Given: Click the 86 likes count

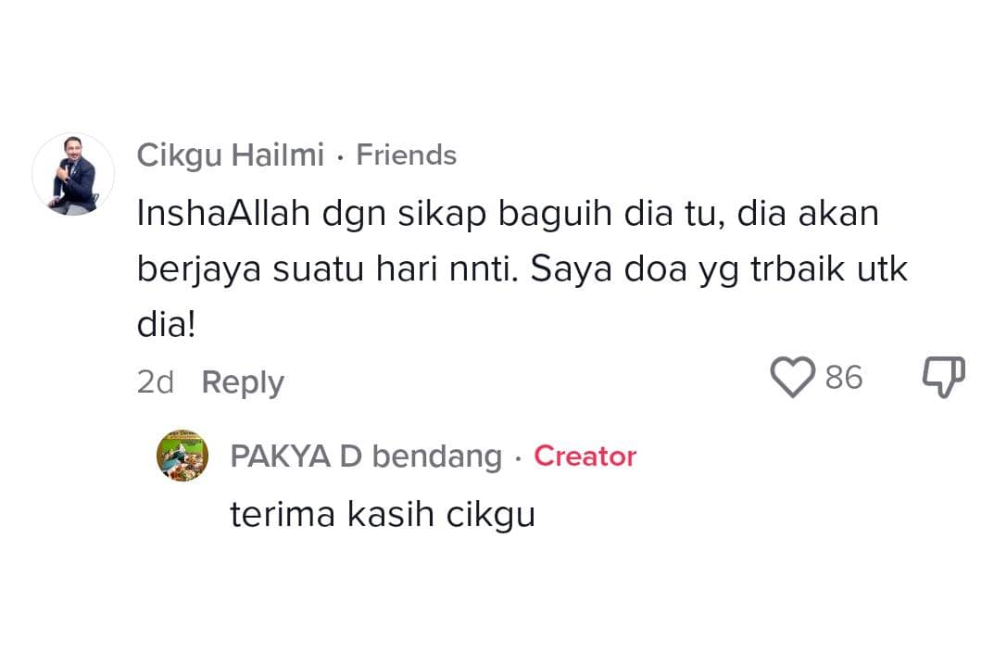Looking at the screenshot, I should pyautogui.click(x=843, y=378).
